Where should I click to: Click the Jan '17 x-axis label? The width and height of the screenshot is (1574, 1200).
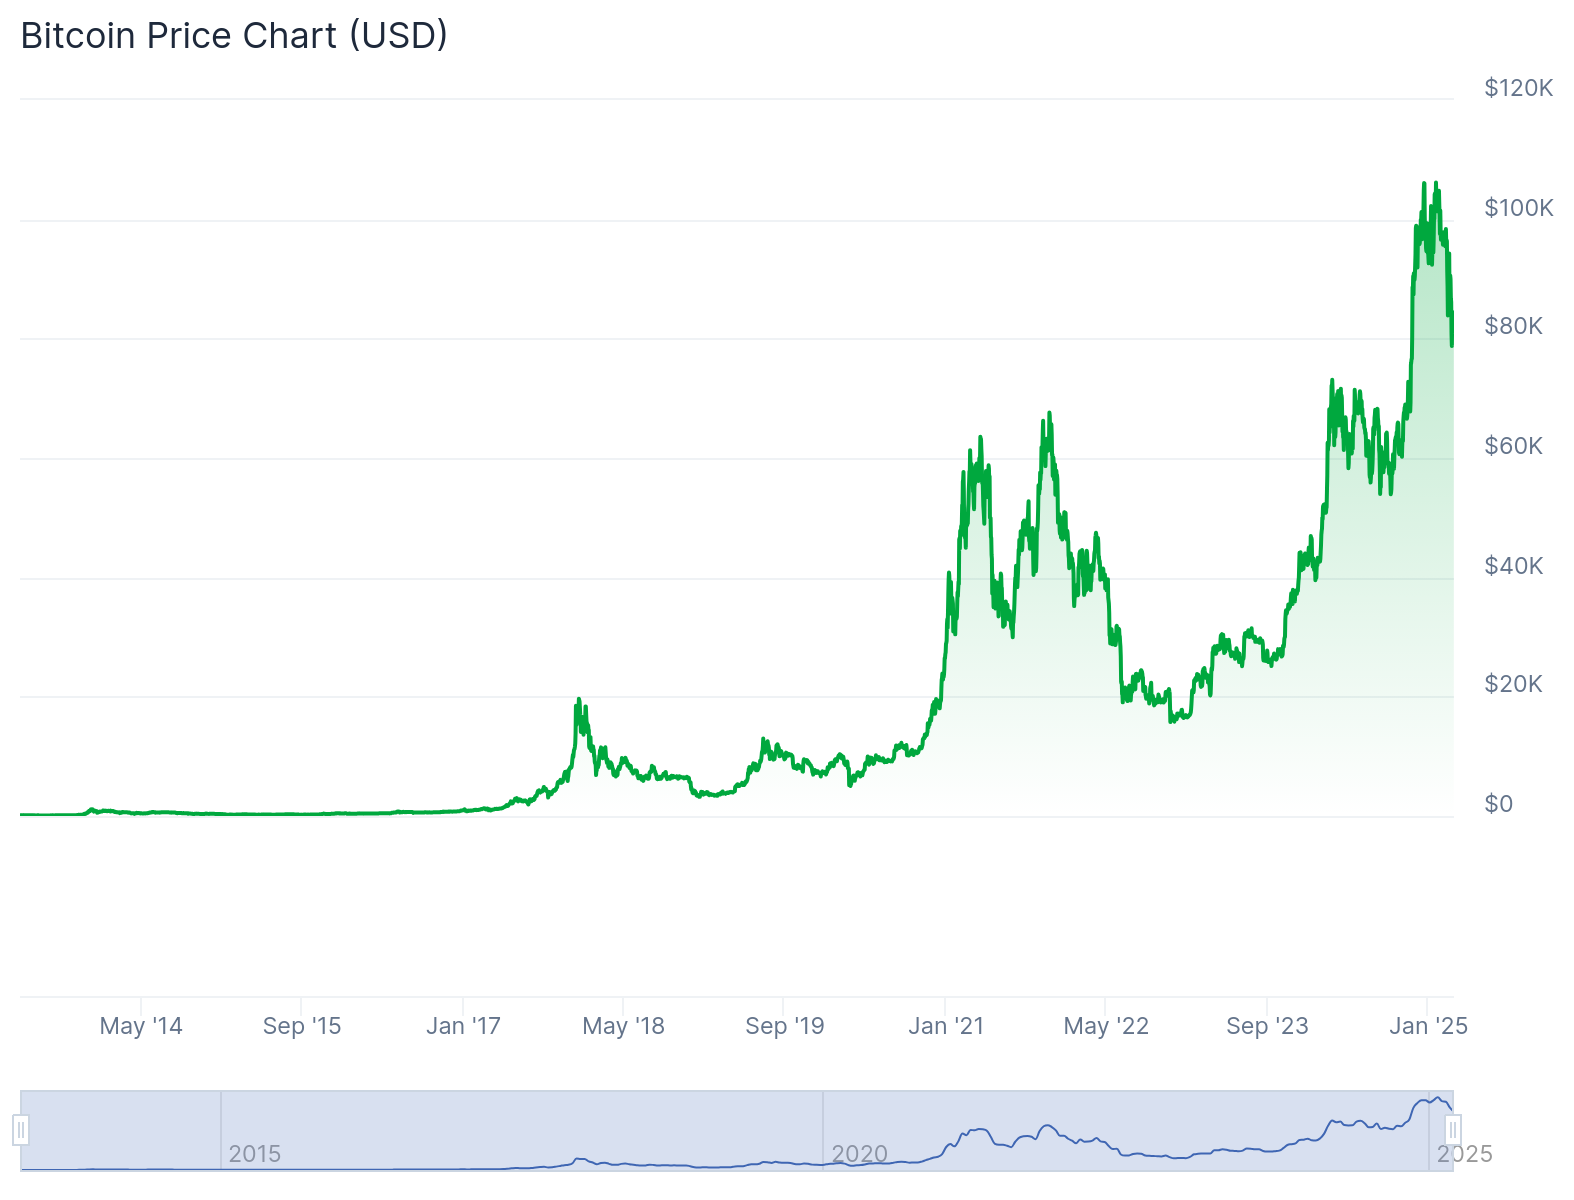(x=463, y=1026)
